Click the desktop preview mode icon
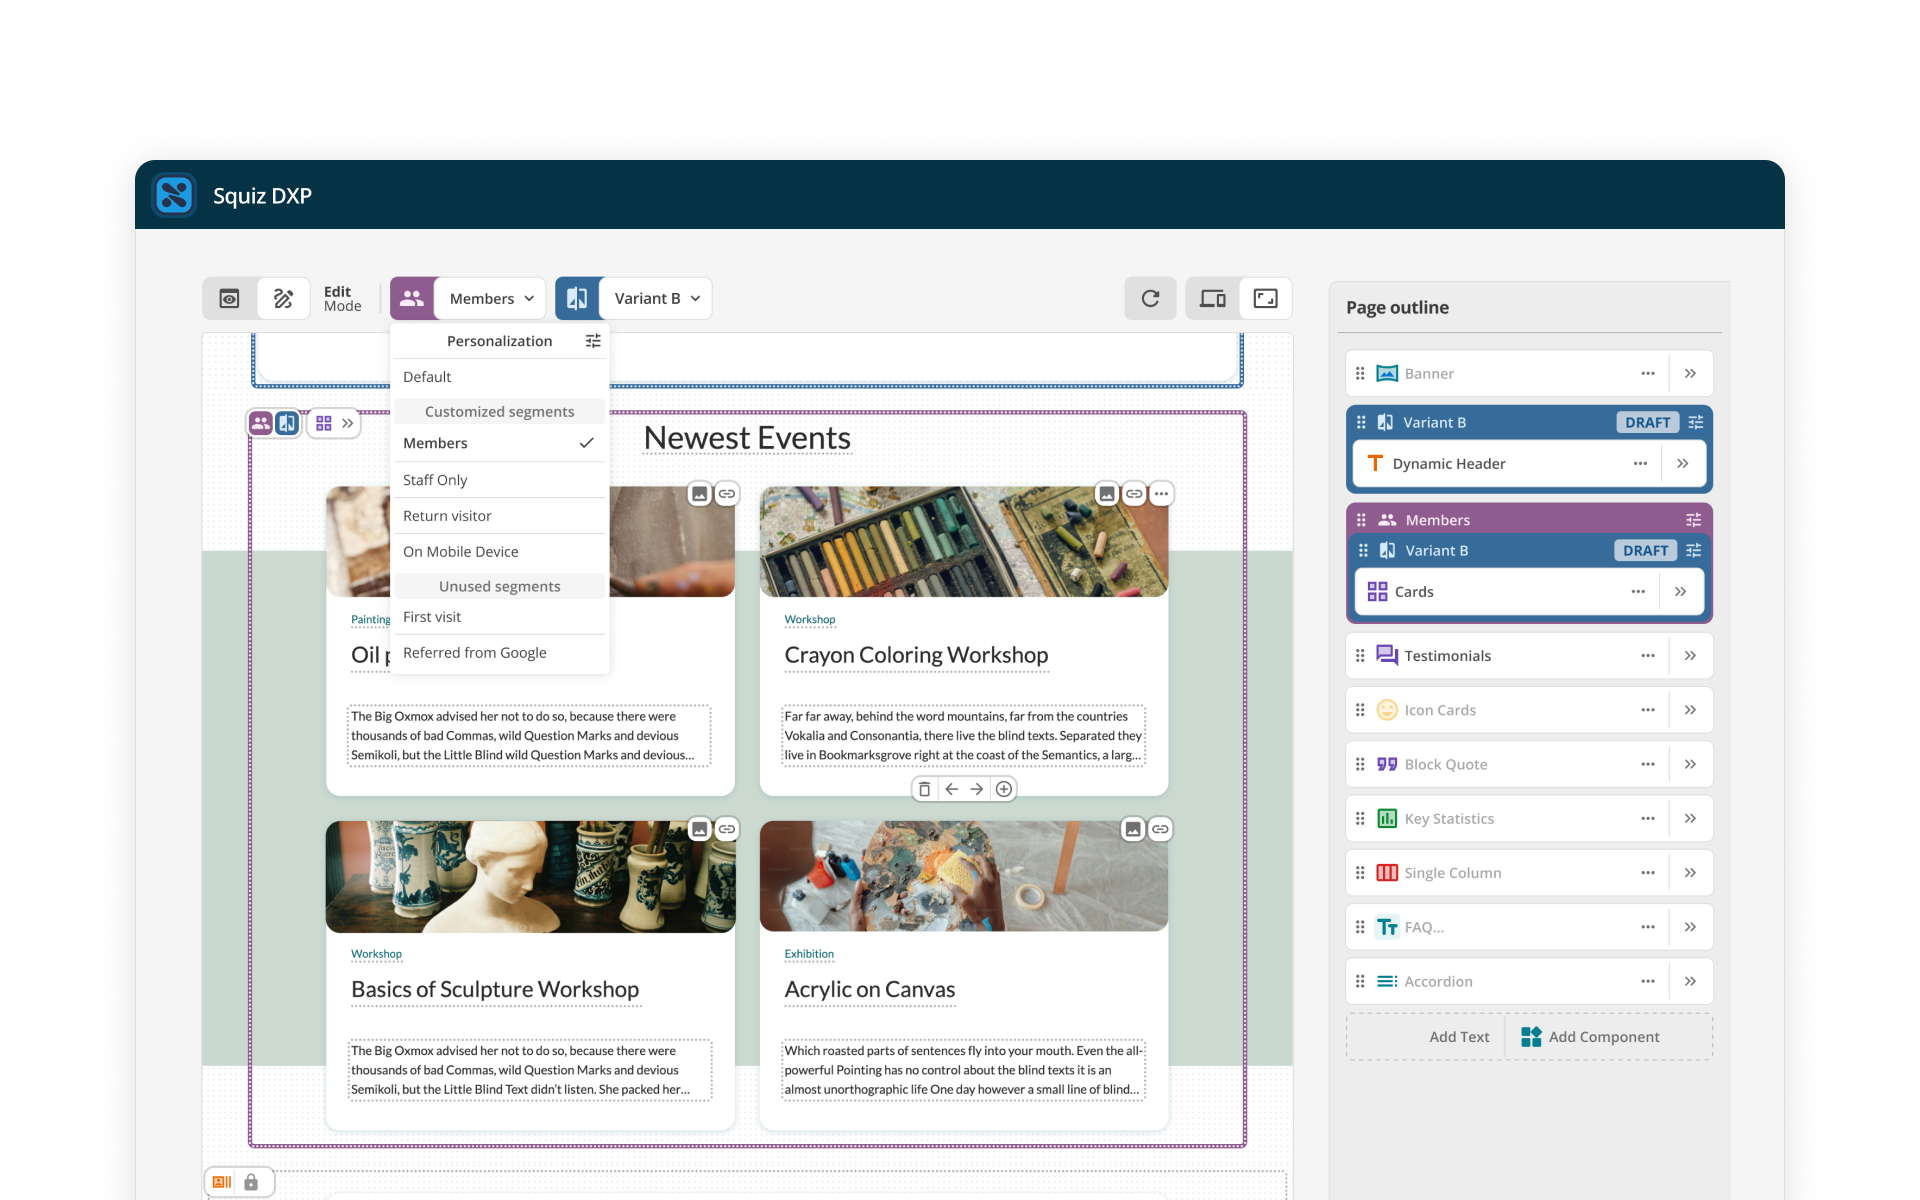 click(x=1211, y=299)
